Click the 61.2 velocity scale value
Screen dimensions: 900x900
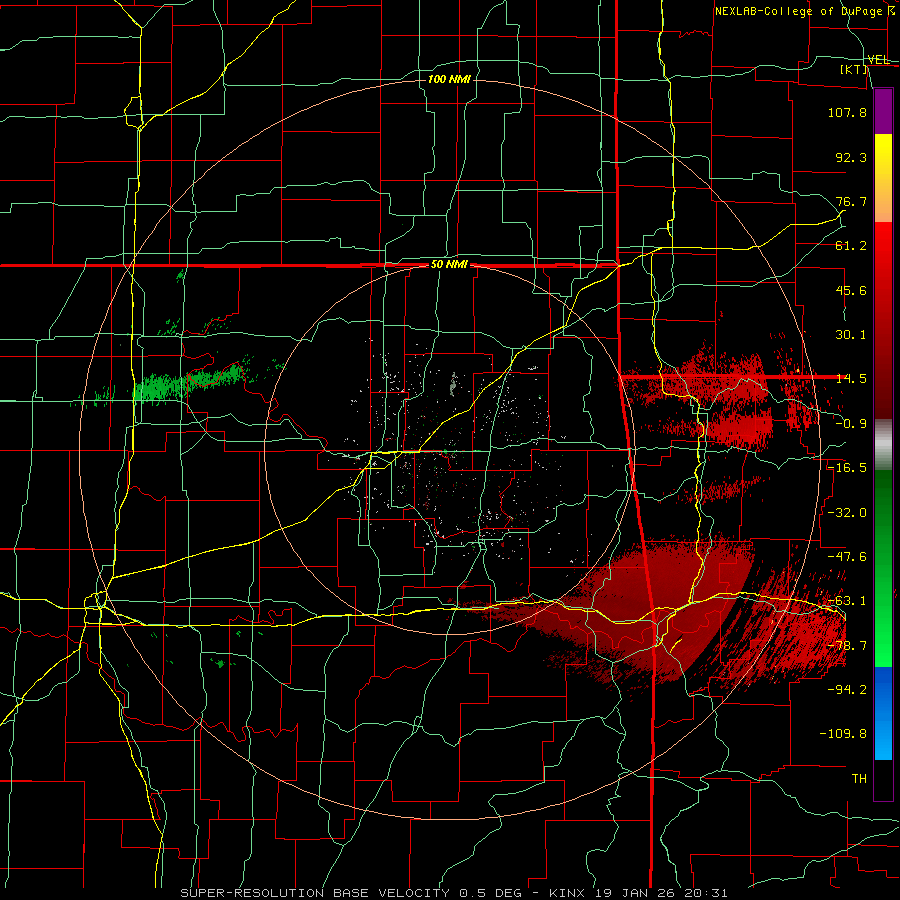tap(851, 246)
